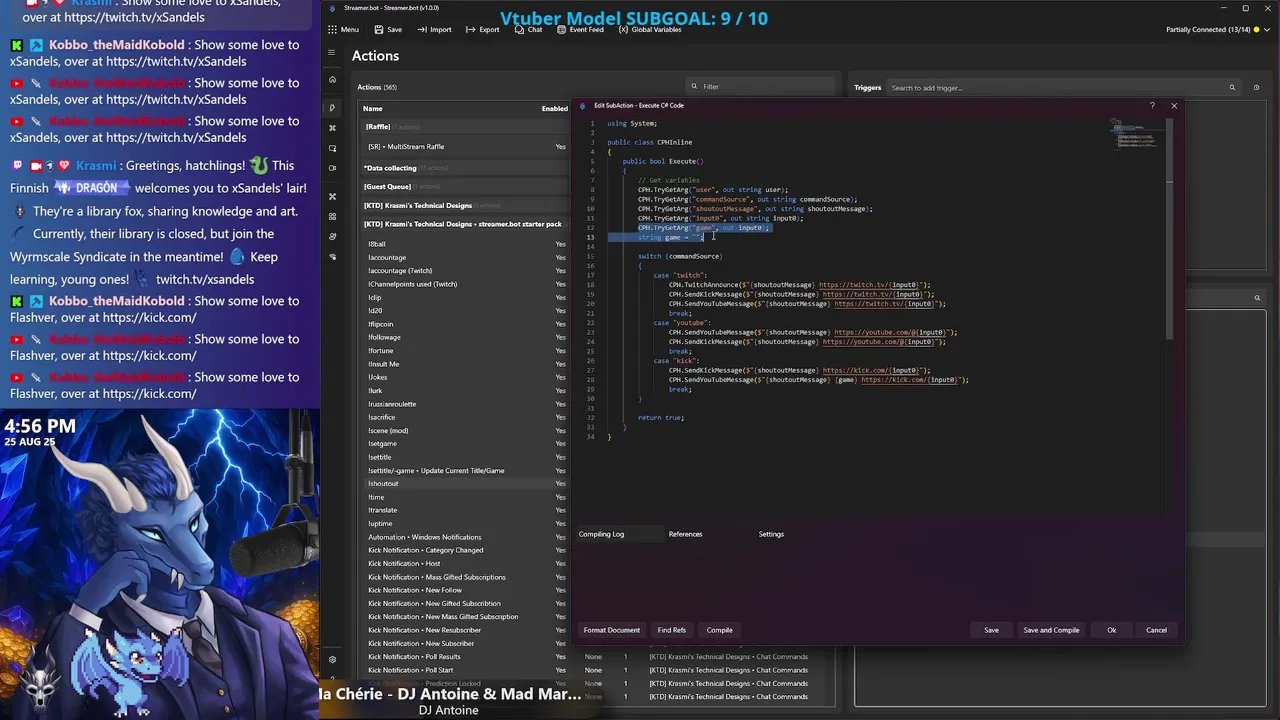Open the four-squares integrations sidebar icon
The image size is (1280, 720).
pyautogui.click(x=332, y=216)
